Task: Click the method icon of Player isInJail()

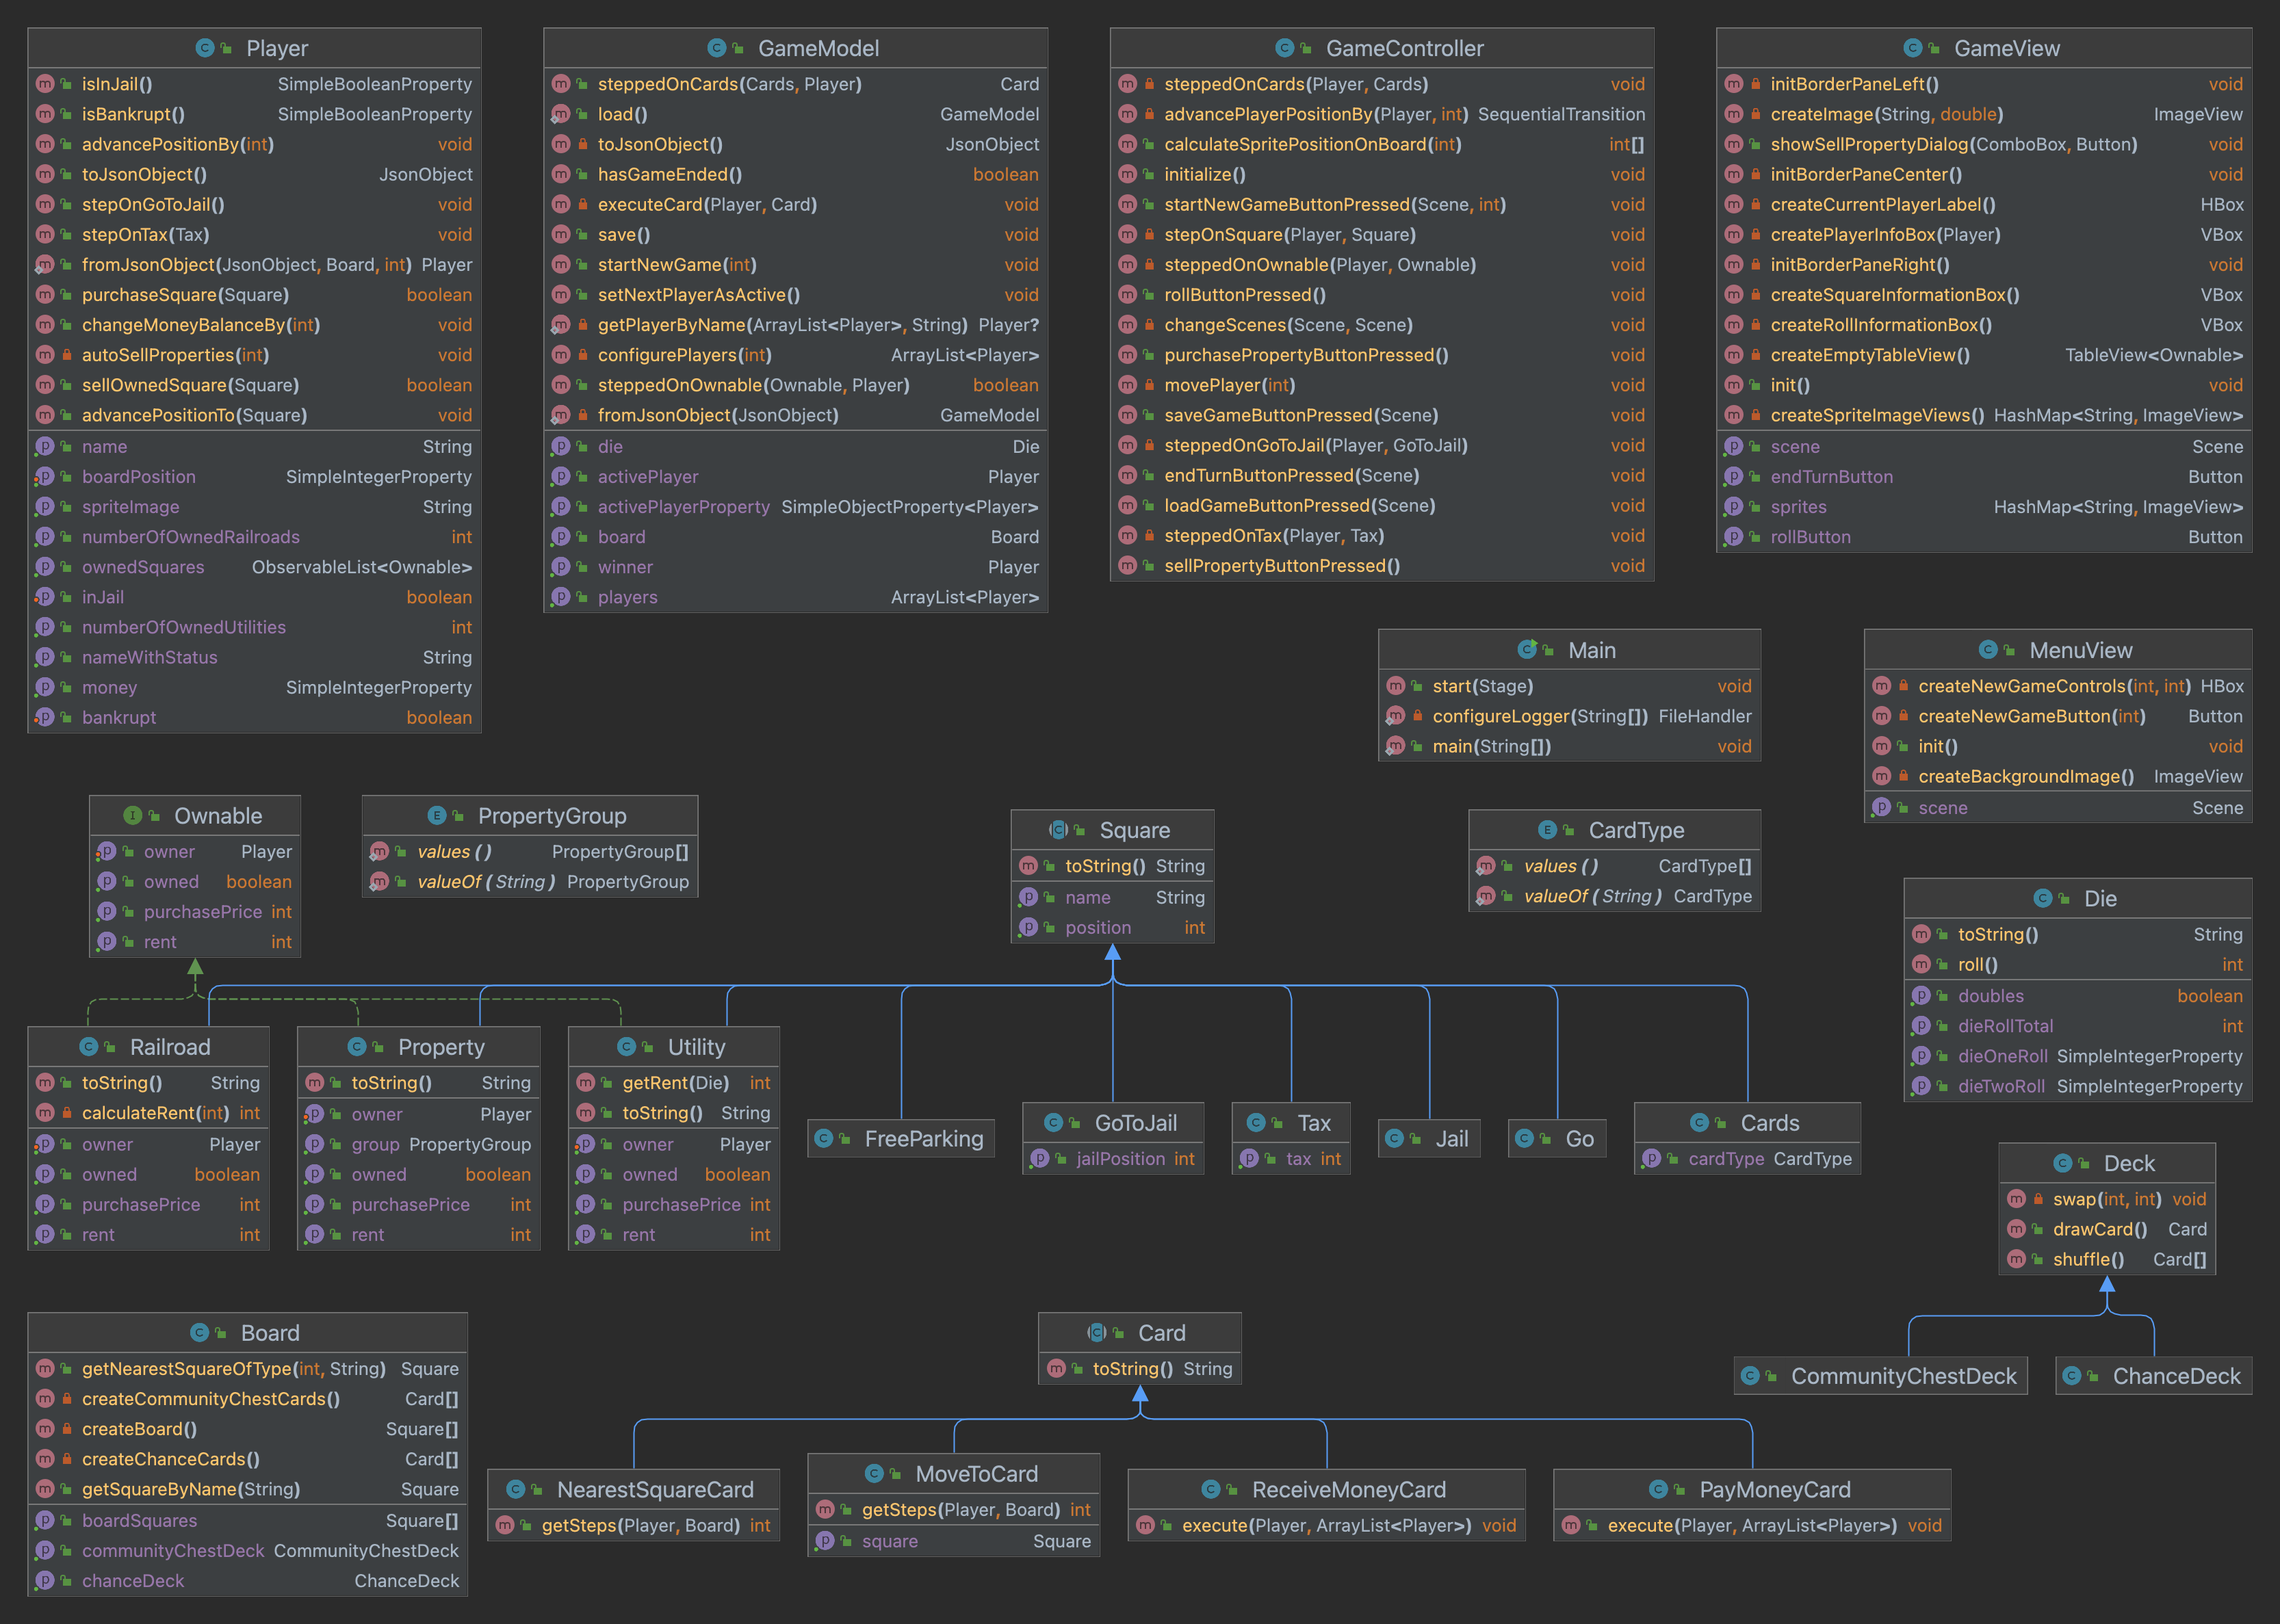Action: point(45,84)
